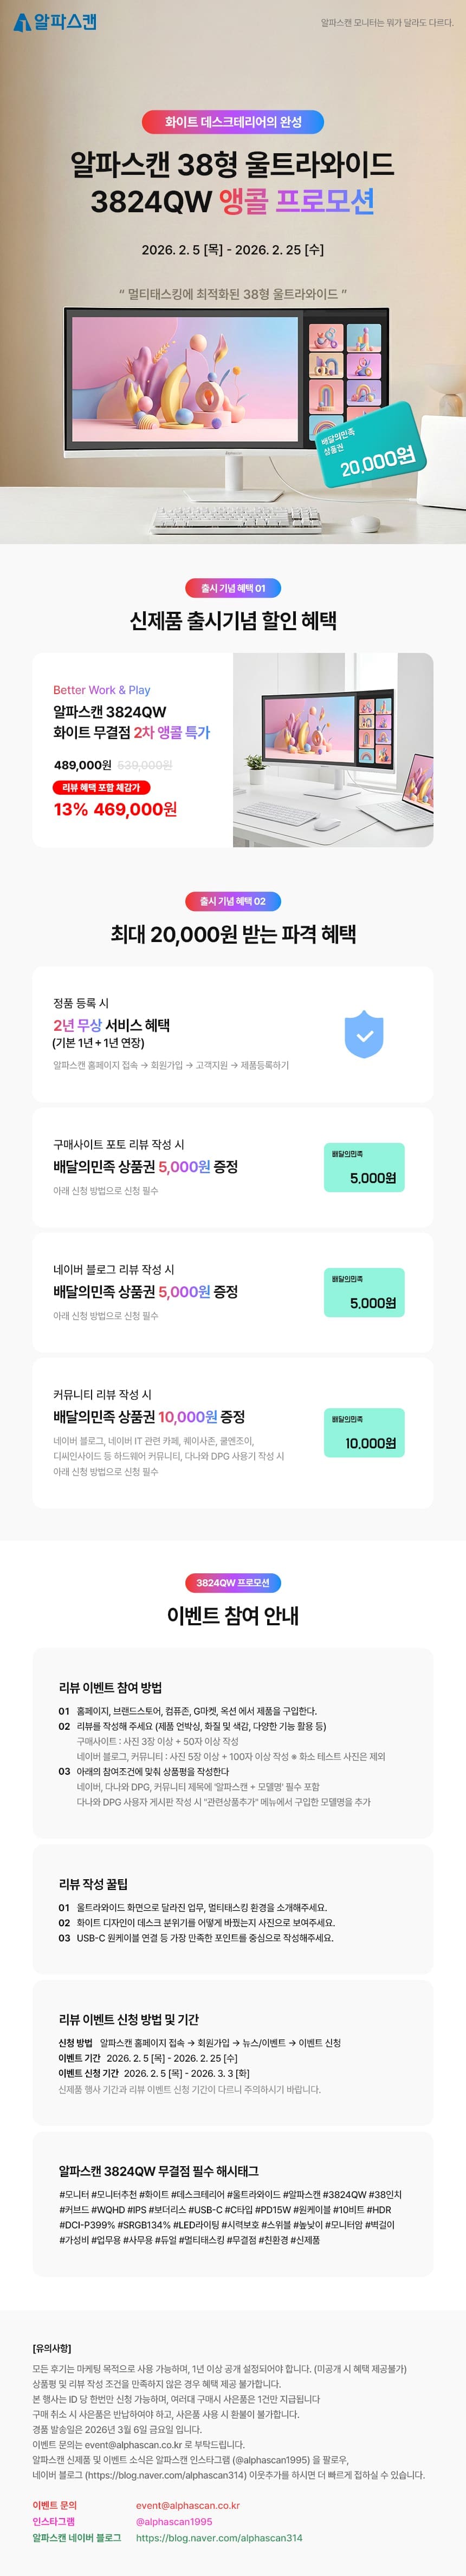Click the red 리뷰 혜택 포함 체감가 badge
This screenshot has width=466, height=2576.
[102, 787]
